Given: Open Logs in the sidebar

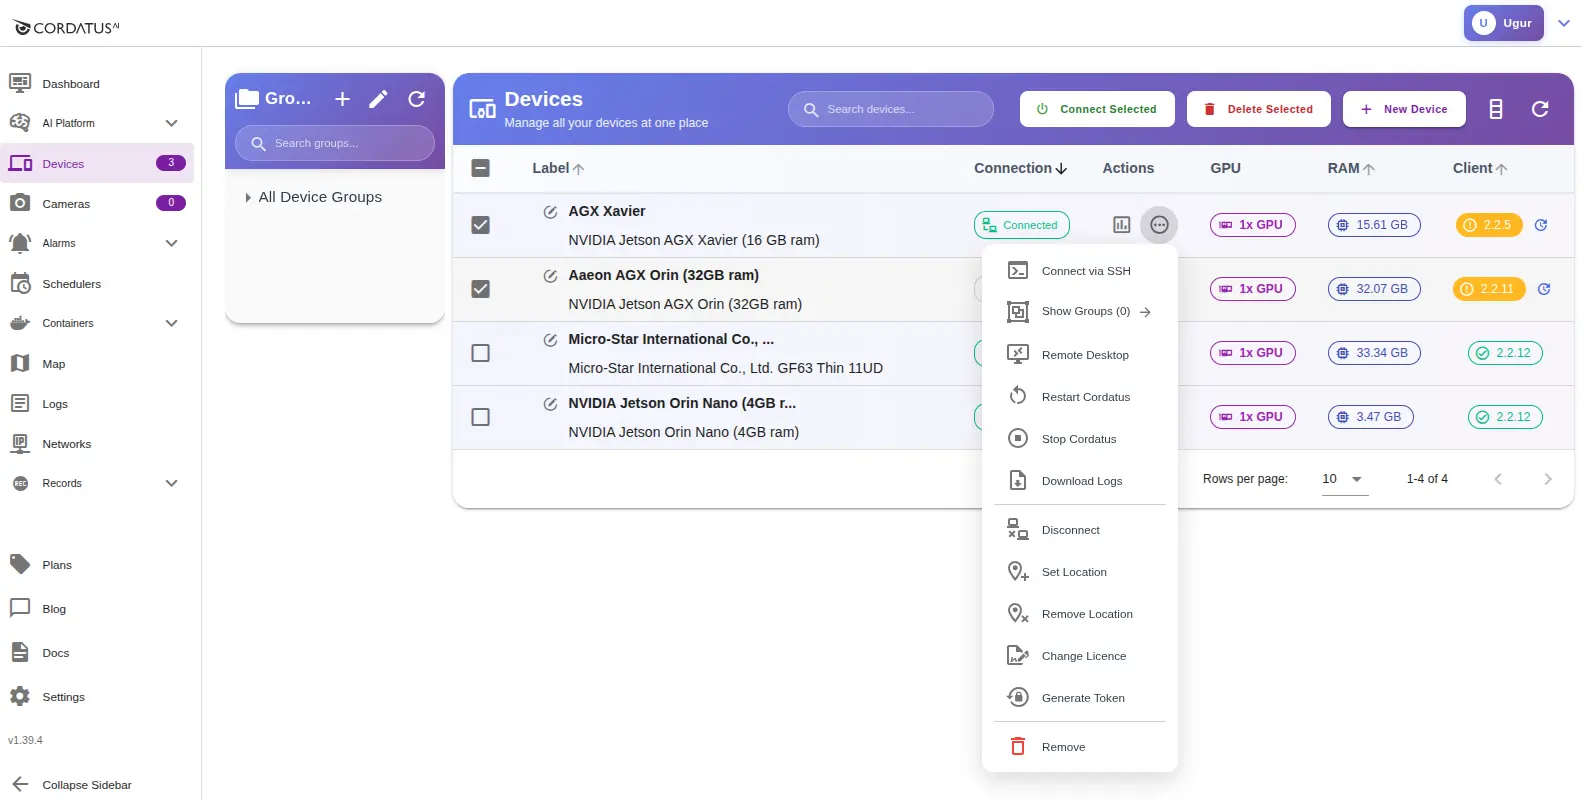Looking at the screenshot, I should coord(97,404).
